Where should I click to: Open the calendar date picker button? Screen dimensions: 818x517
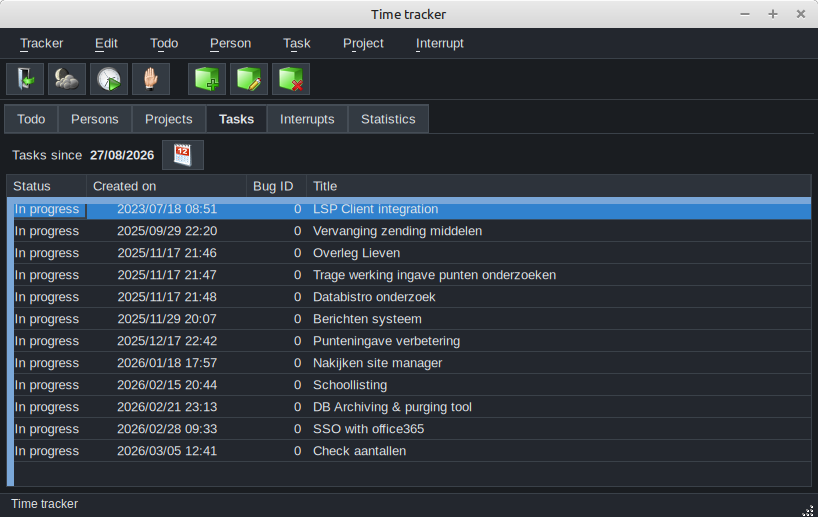(x=183, y=155)
